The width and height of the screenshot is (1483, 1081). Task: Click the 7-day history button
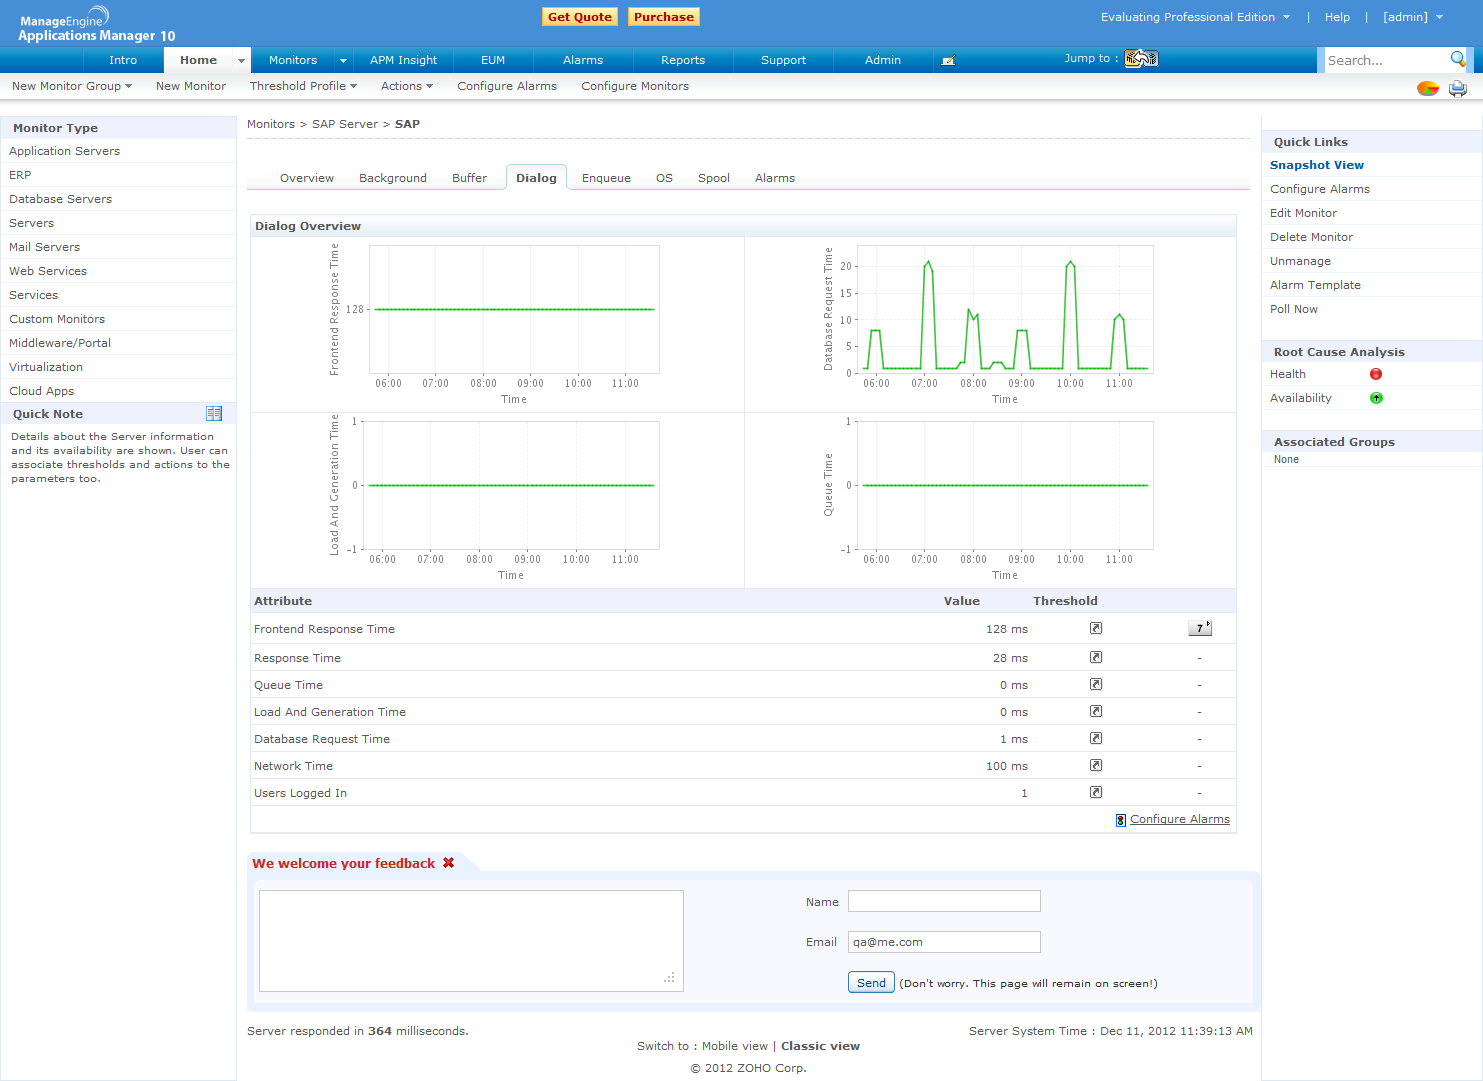point(1199,628)
